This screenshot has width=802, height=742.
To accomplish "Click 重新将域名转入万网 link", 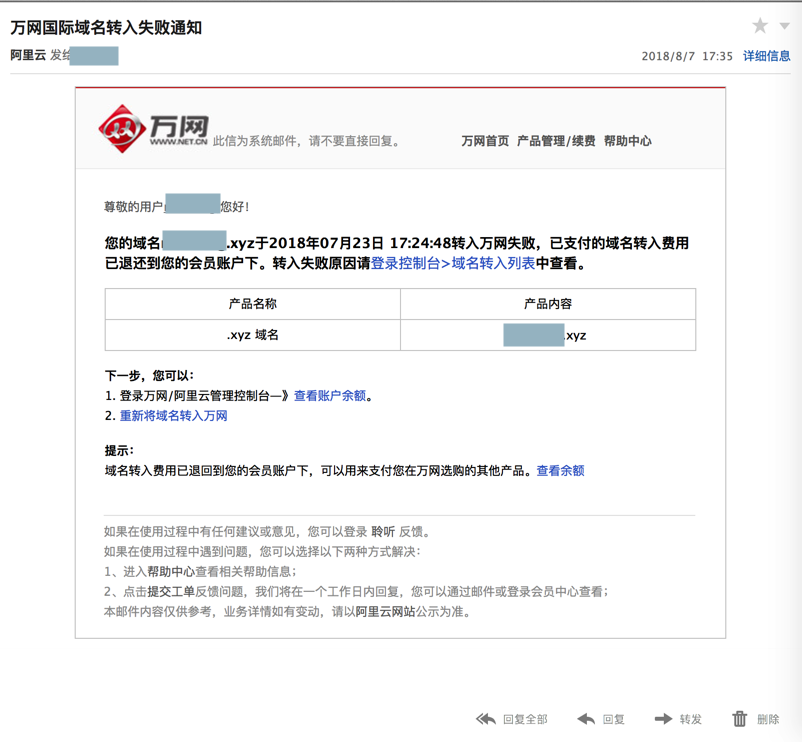I will click(173, 416).
